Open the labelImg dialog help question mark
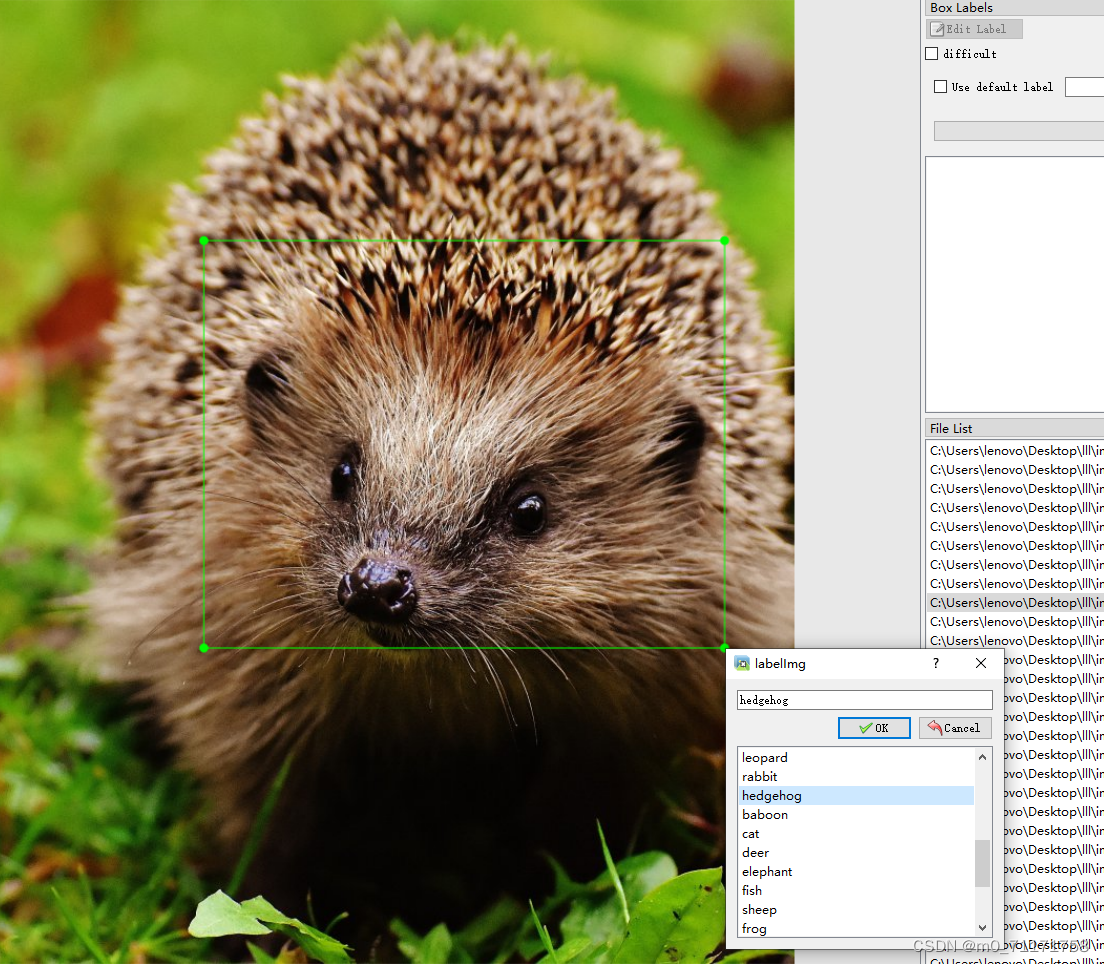The height and width of the screenshot is (964, 1104). click(x=936, y=663)
